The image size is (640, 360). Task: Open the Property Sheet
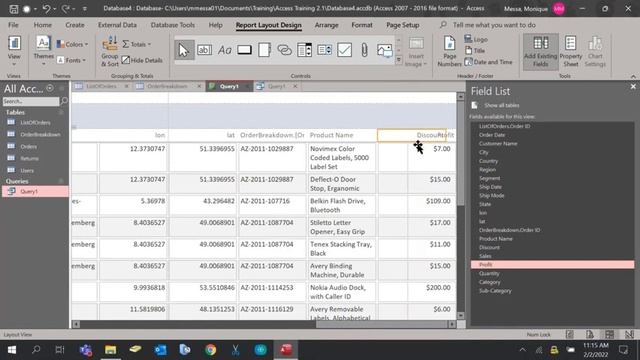[x=571, y=52]
